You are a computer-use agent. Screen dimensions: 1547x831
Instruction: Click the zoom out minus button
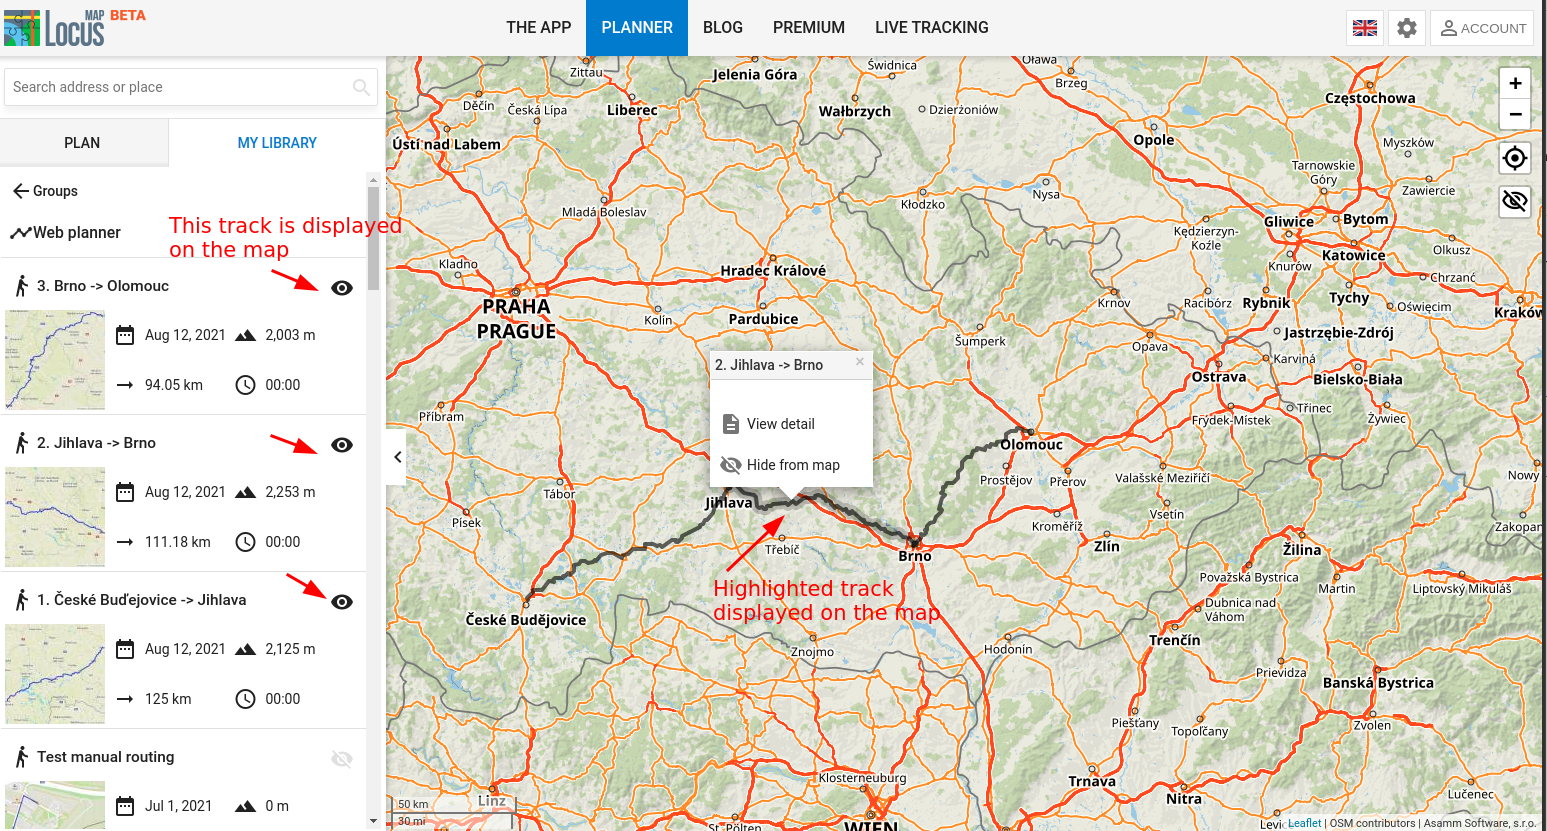click(x=1515, y=114)
